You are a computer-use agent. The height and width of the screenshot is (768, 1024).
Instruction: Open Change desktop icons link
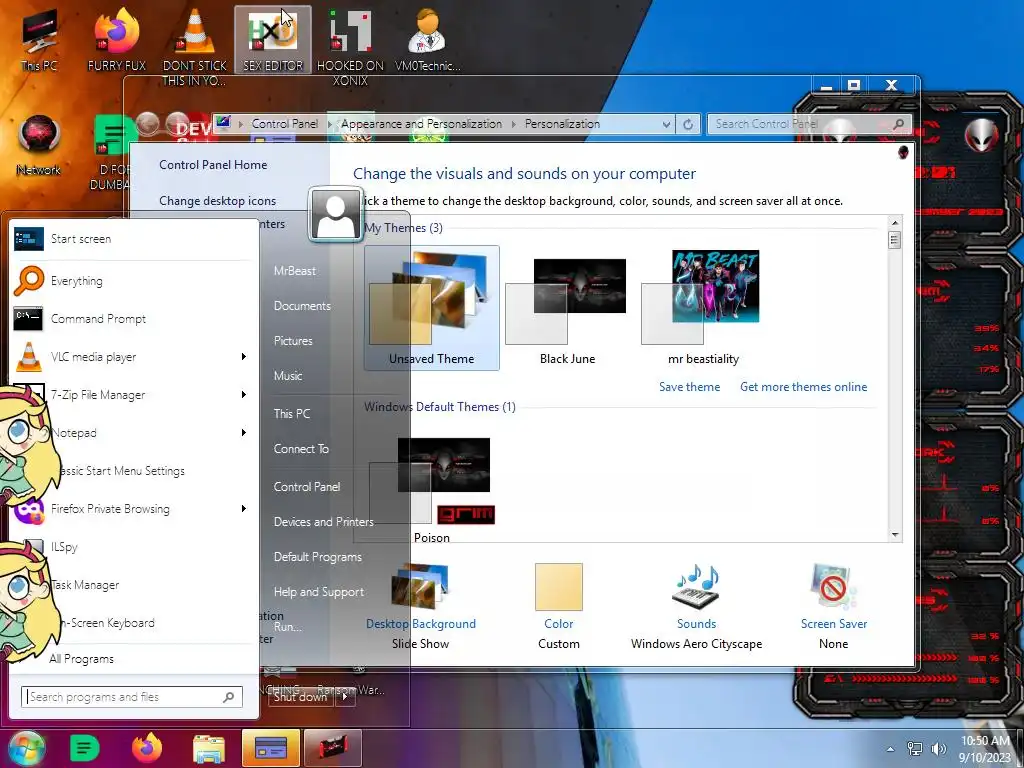[x=217, y=201]
